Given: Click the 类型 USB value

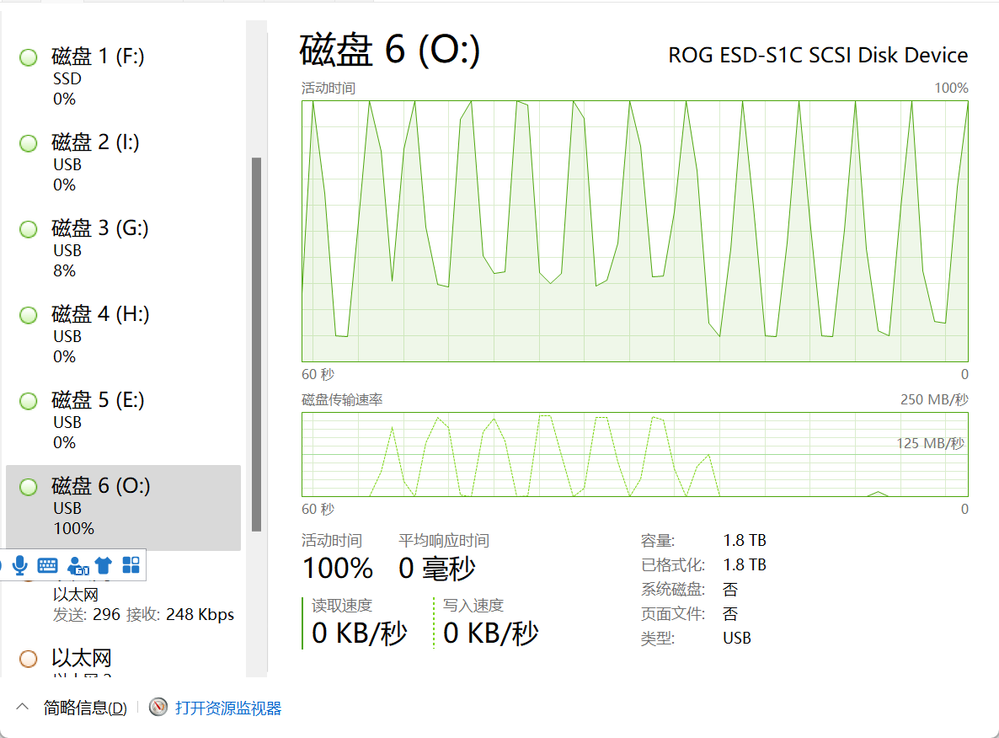Looking at the screenshot, I should click(737, 638).
